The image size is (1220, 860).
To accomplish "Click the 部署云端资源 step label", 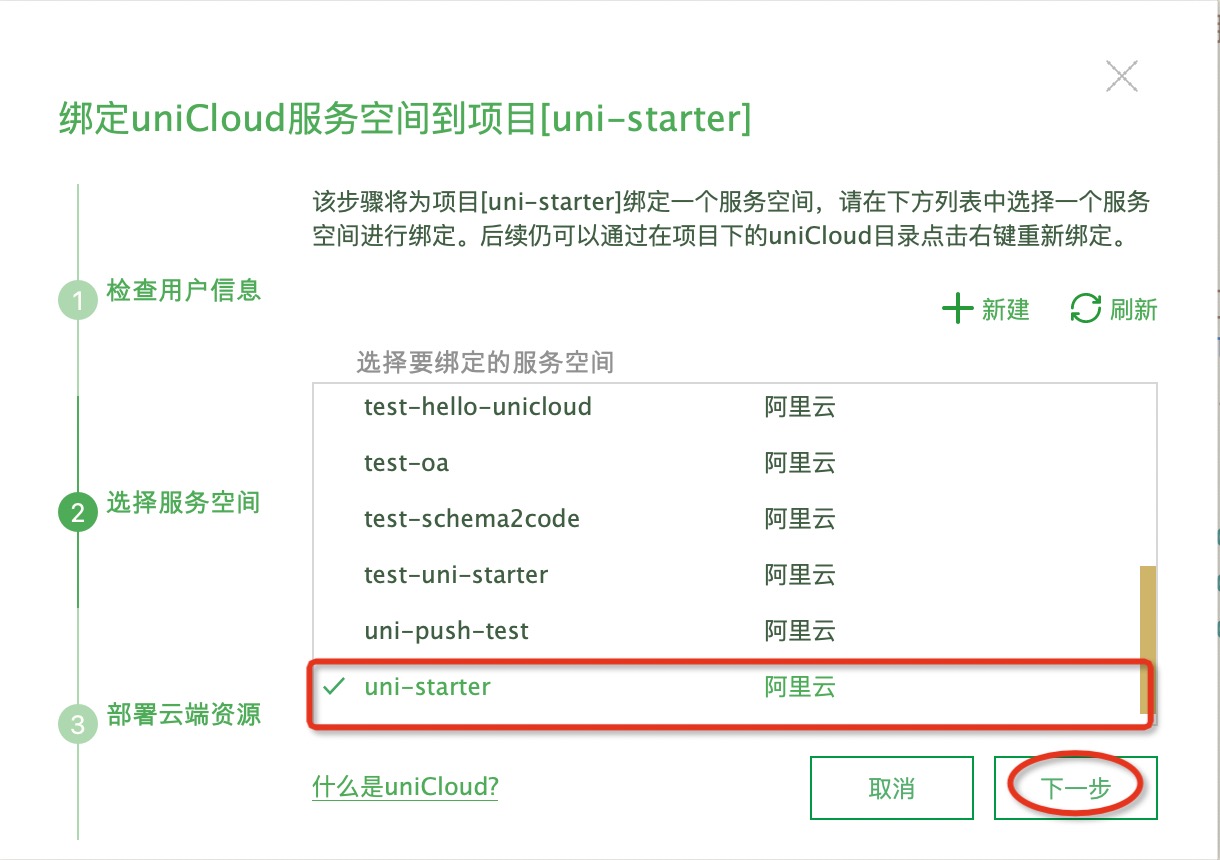I will pos(184,714).
